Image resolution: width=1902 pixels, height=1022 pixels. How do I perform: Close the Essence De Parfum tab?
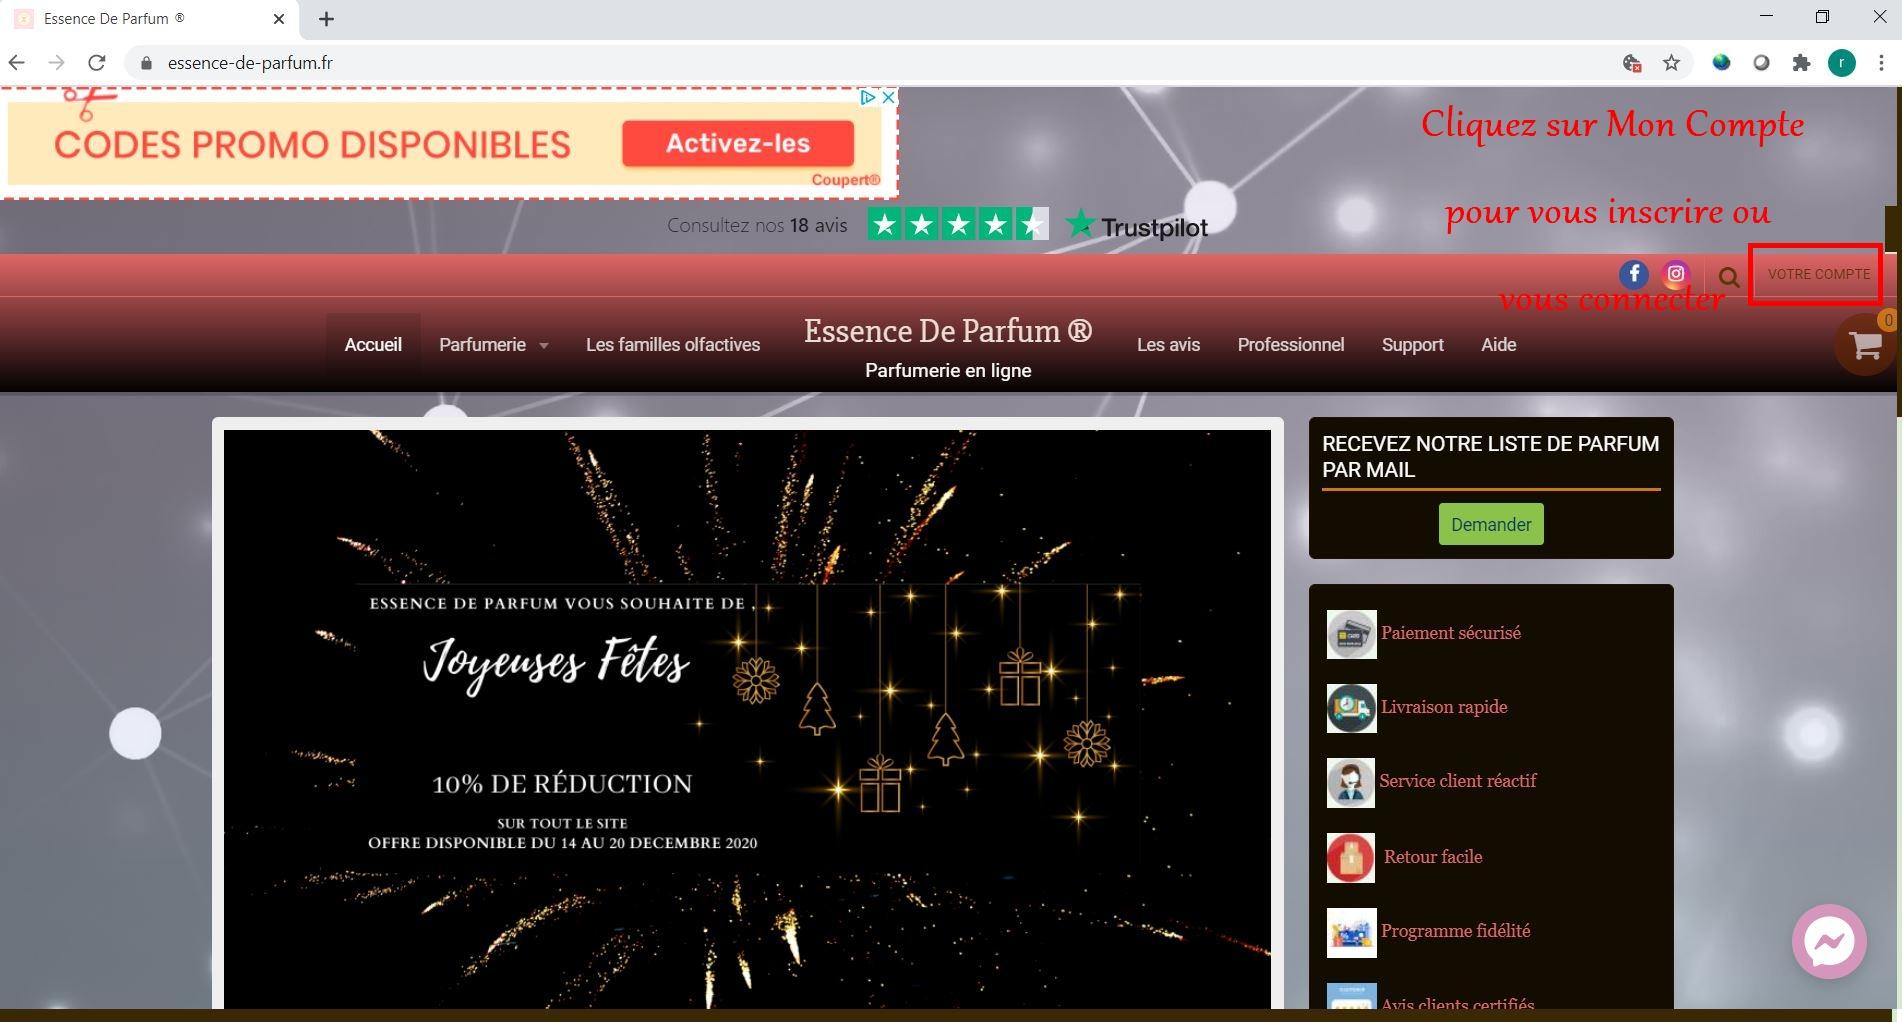(x=279, y=18)
